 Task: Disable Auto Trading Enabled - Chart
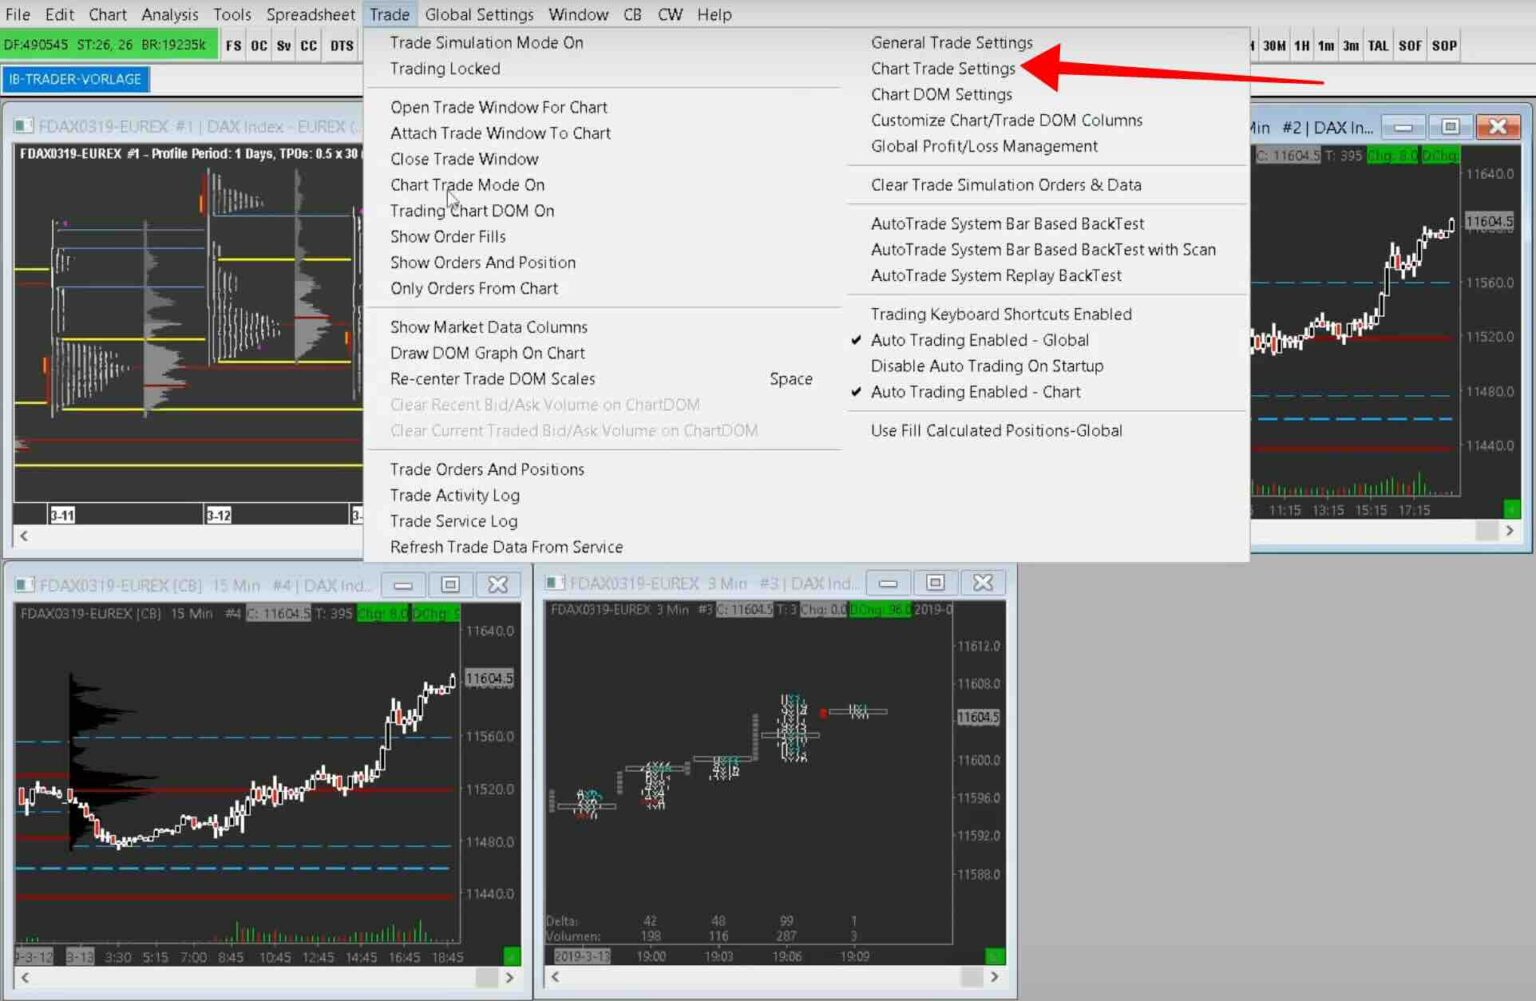975,392
